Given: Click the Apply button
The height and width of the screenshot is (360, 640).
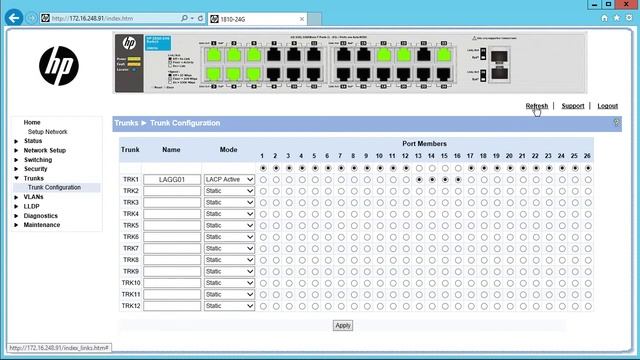Looking at the screenshot, I should coord(342,325).
